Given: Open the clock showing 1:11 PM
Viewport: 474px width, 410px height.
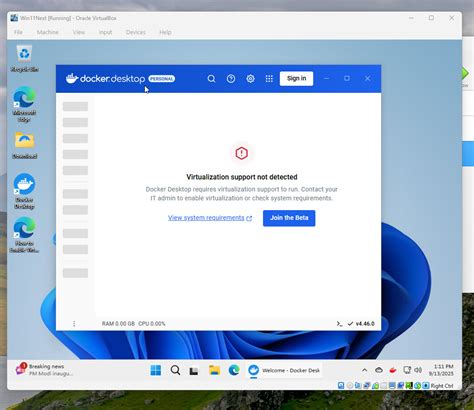Looking at the screenshot, I should 441,370.
